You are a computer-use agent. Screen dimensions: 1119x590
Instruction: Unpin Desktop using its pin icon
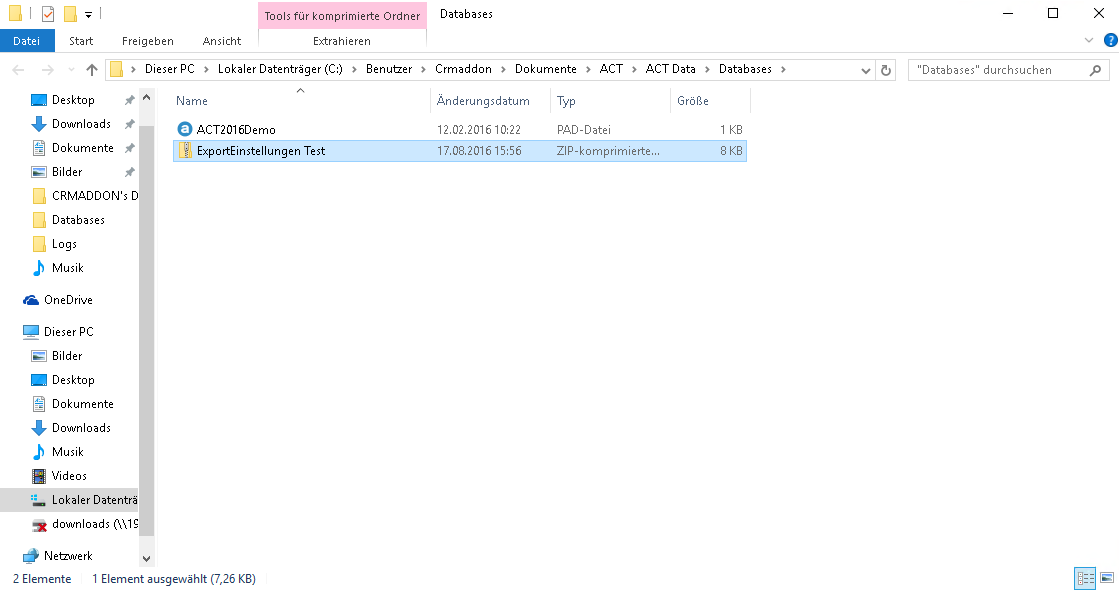[x=129, y=101]
